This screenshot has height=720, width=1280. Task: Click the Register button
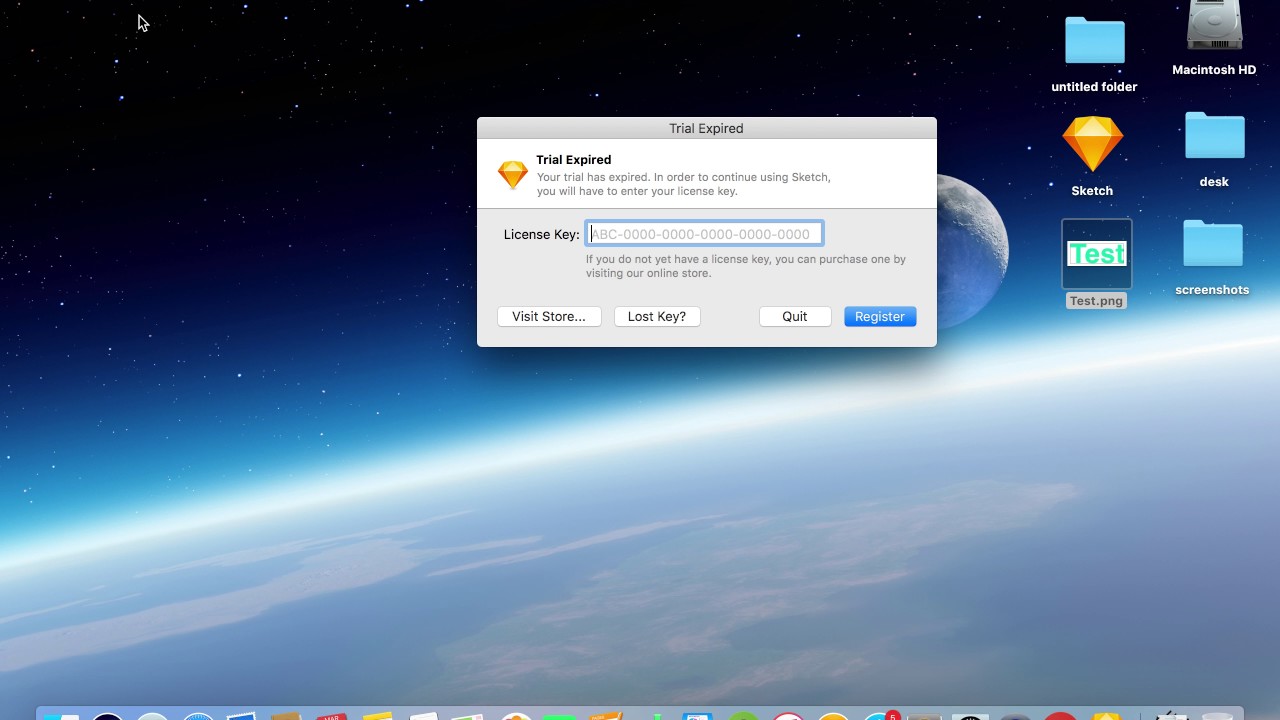[x=879, y=316]
